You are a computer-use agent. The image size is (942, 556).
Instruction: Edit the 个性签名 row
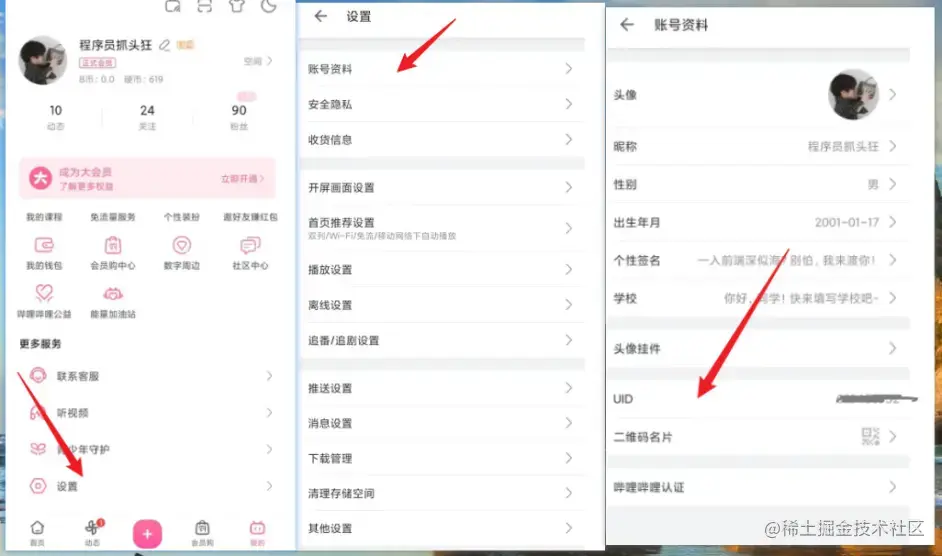pos(758,260)
